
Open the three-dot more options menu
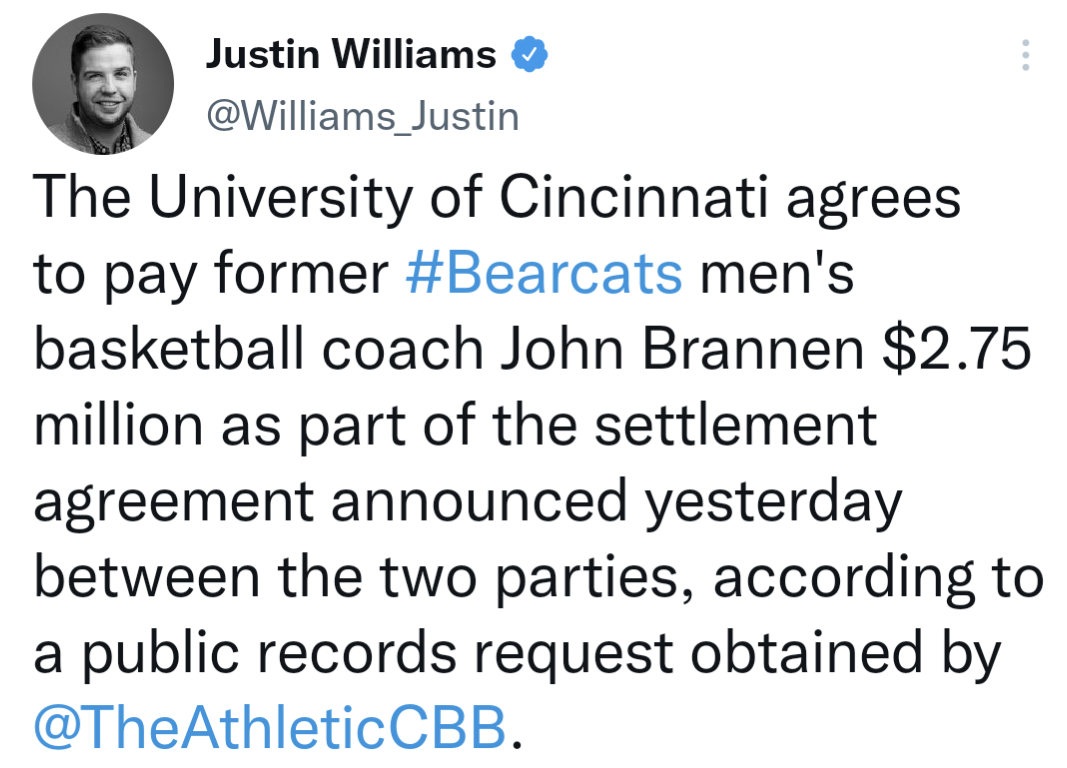coord(1025,55)
